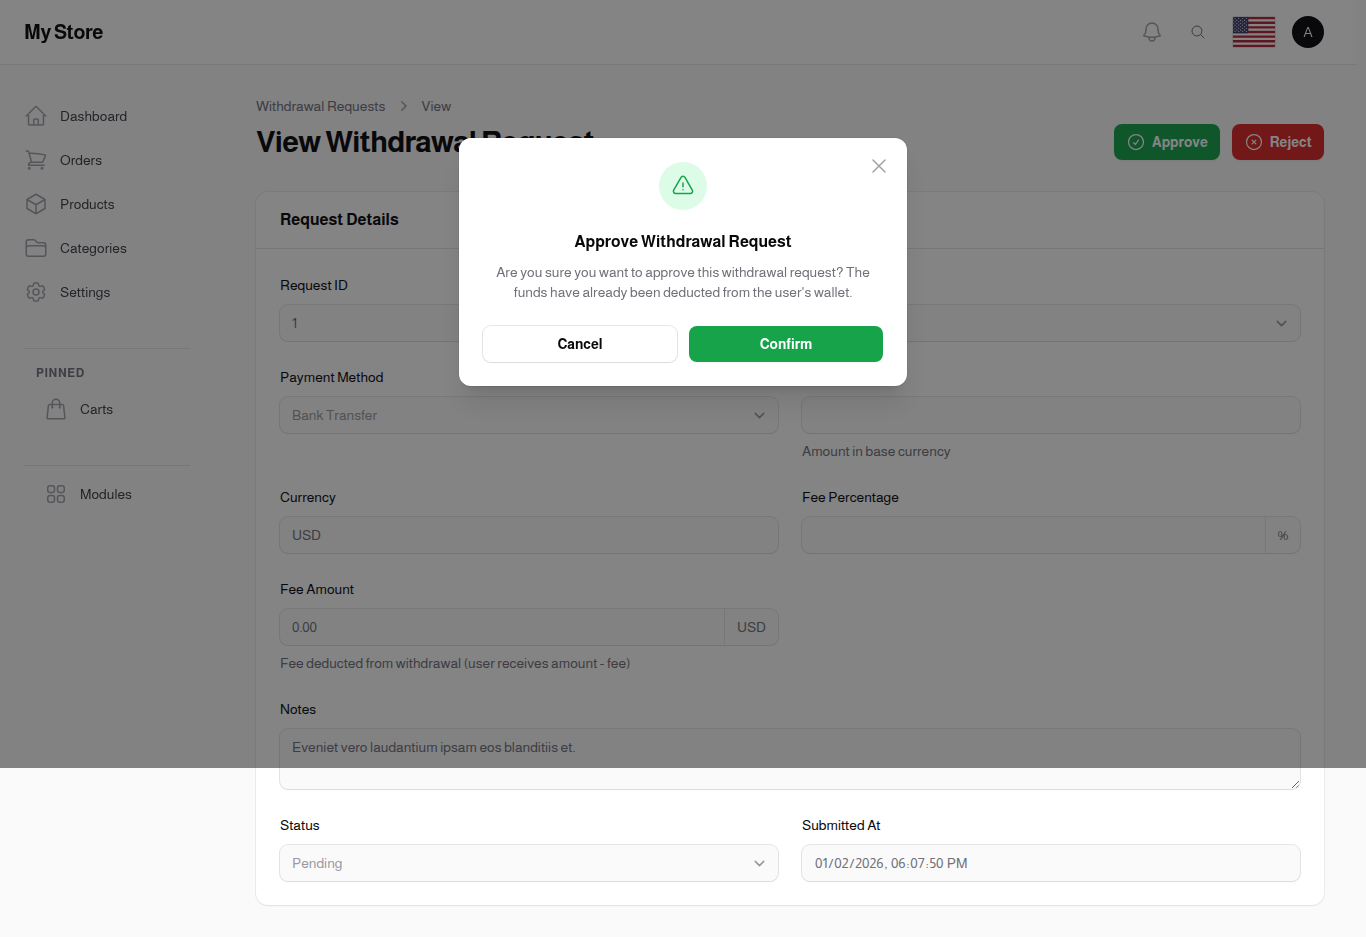Click the Fee Amount input field
This screenshot has height=937, width=1366.
[x=500, y=627]
